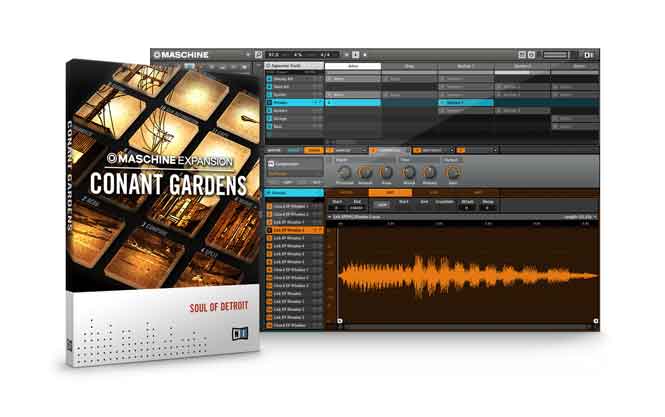This screenshot has height=417, width=665.
Task: Select the highlighted orange sound row
Action: tap(294, 230)
